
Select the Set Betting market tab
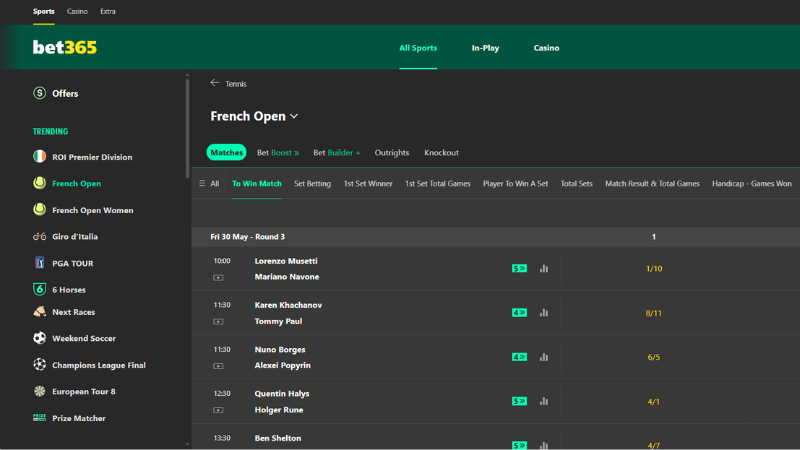coord(312,184)
